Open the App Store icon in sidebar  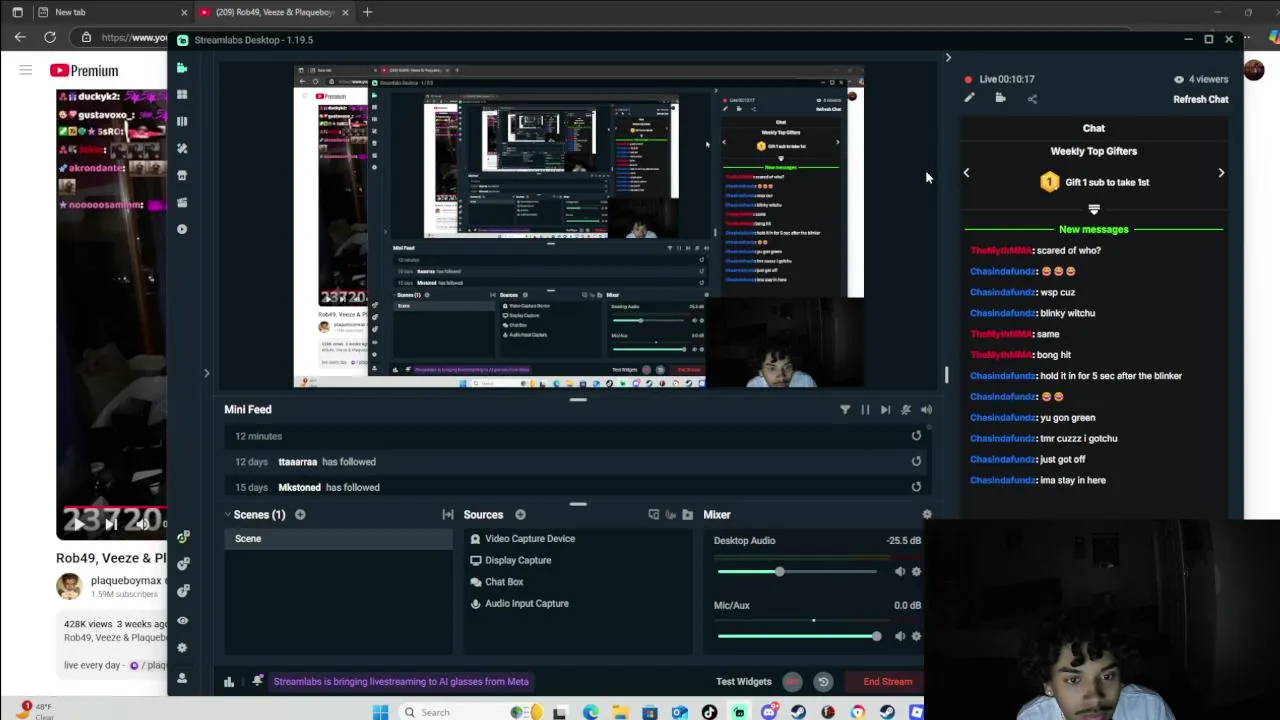coord(181,175)
